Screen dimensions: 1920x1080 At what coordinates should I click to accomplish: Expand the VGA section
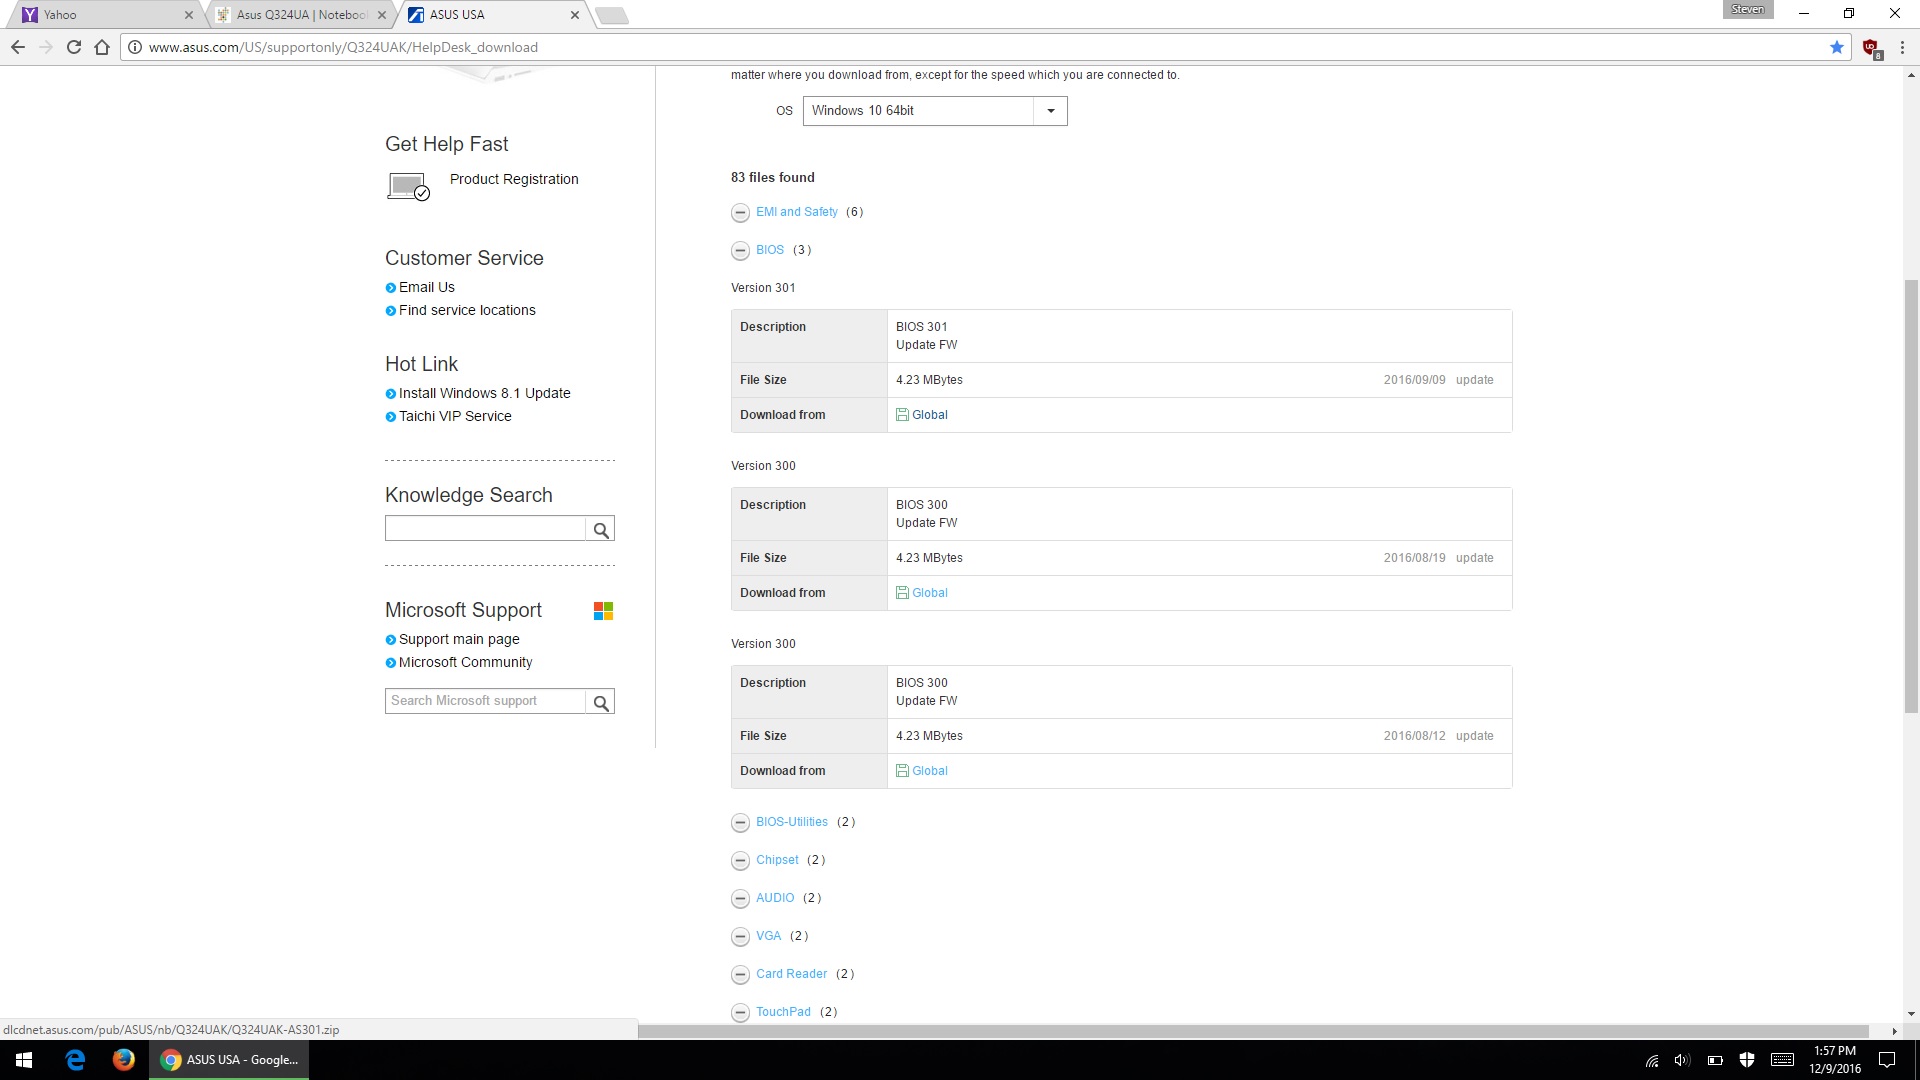pos(740,937)
